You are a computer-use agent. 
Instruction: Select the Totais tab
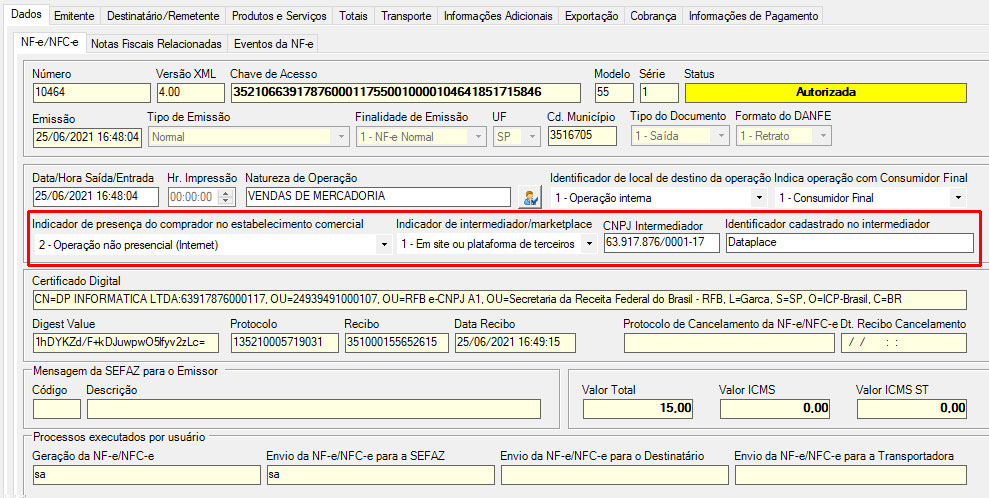tap(353, 16)
